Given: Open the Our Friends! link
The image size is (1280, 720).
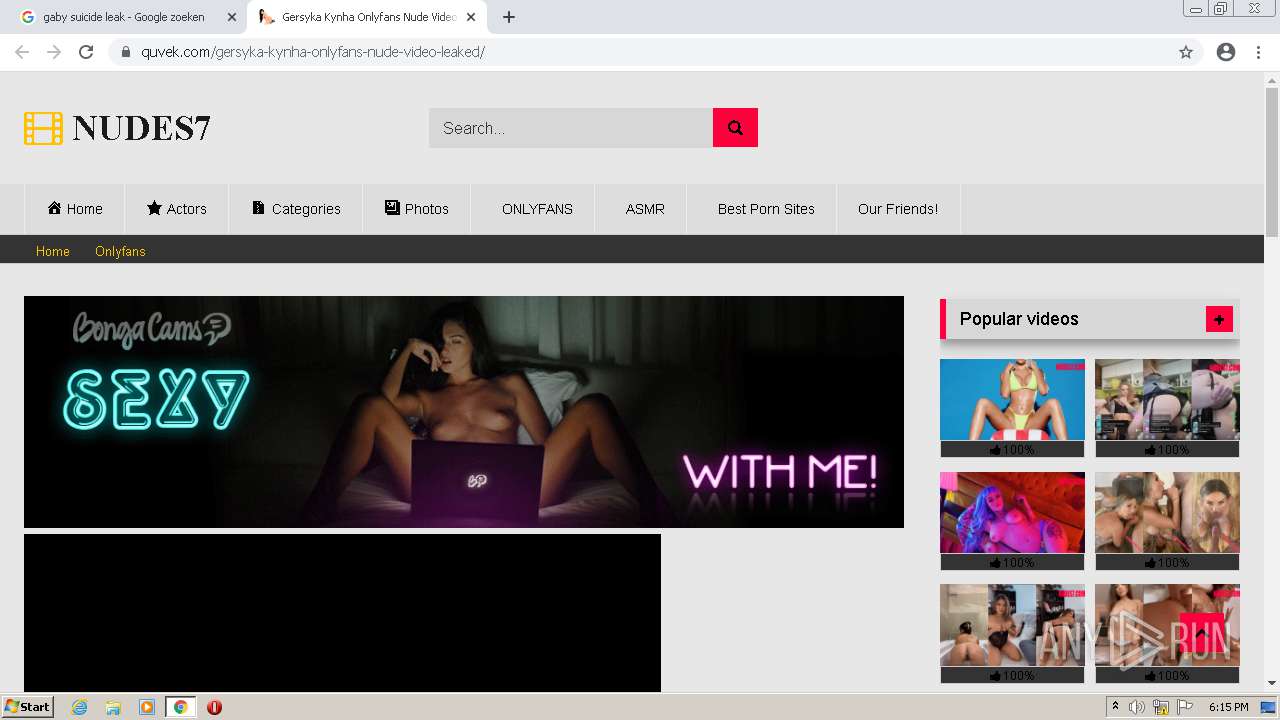Looking at the screenshot, I should click(x=898, y=209).
